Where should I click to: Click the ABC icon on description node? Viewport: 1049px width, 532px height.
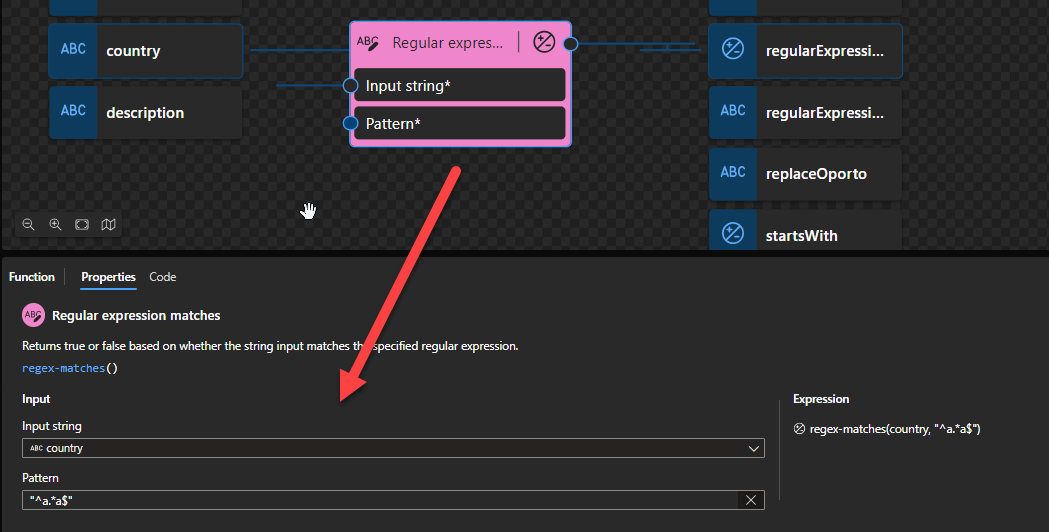point(73,112)
